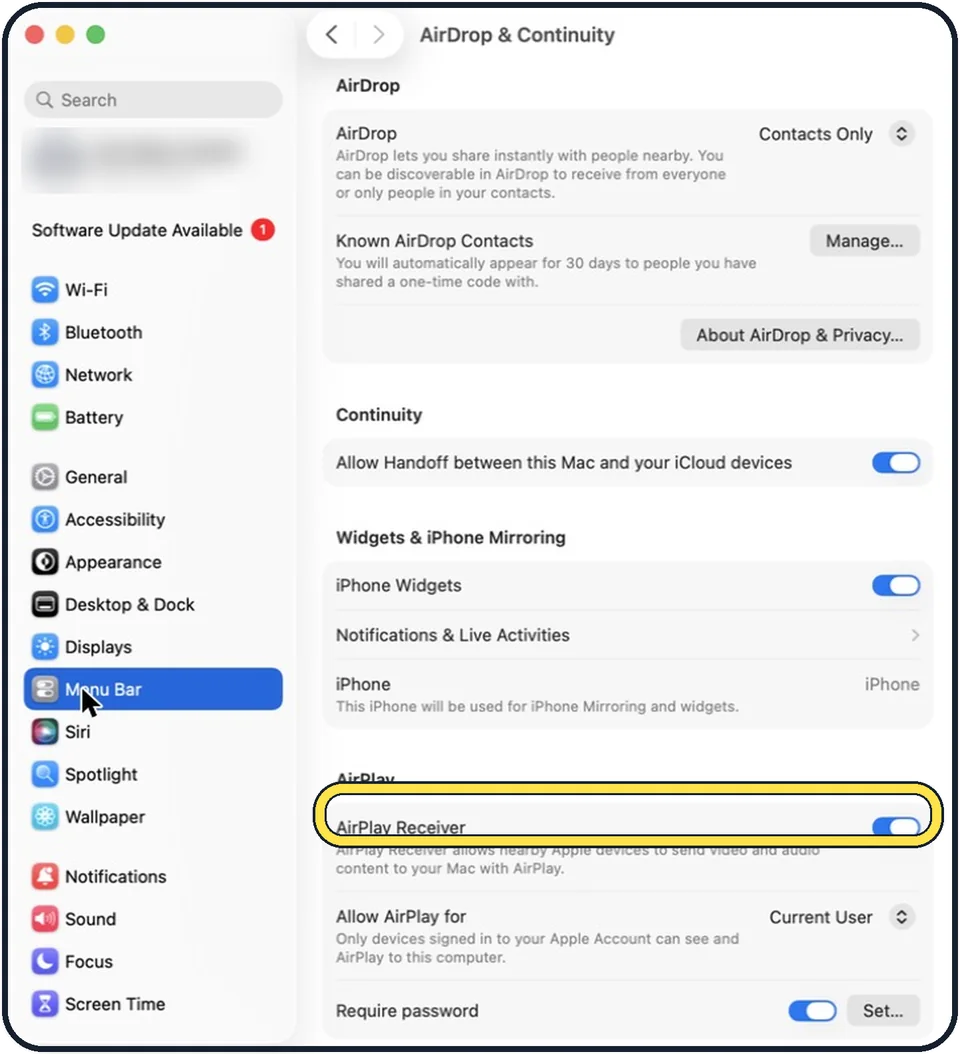Screen dimensions: 960x1054
Task: Click Manage… for Known AirDrop Contacts
Action: (x=864, y=241)
